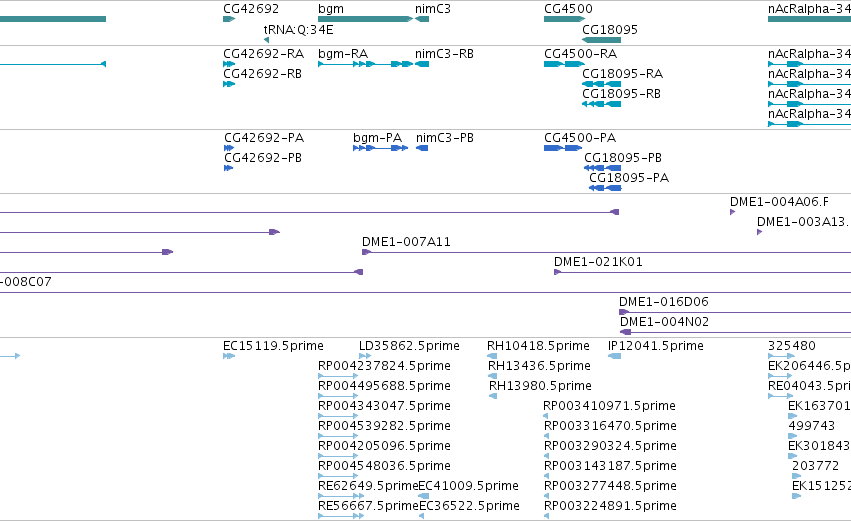Select the 325480 feature

point(782,356)
